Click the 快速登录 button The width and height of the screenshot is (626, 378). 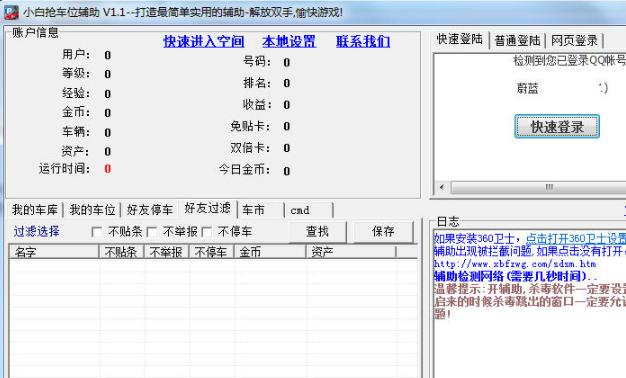coord(557,127)
